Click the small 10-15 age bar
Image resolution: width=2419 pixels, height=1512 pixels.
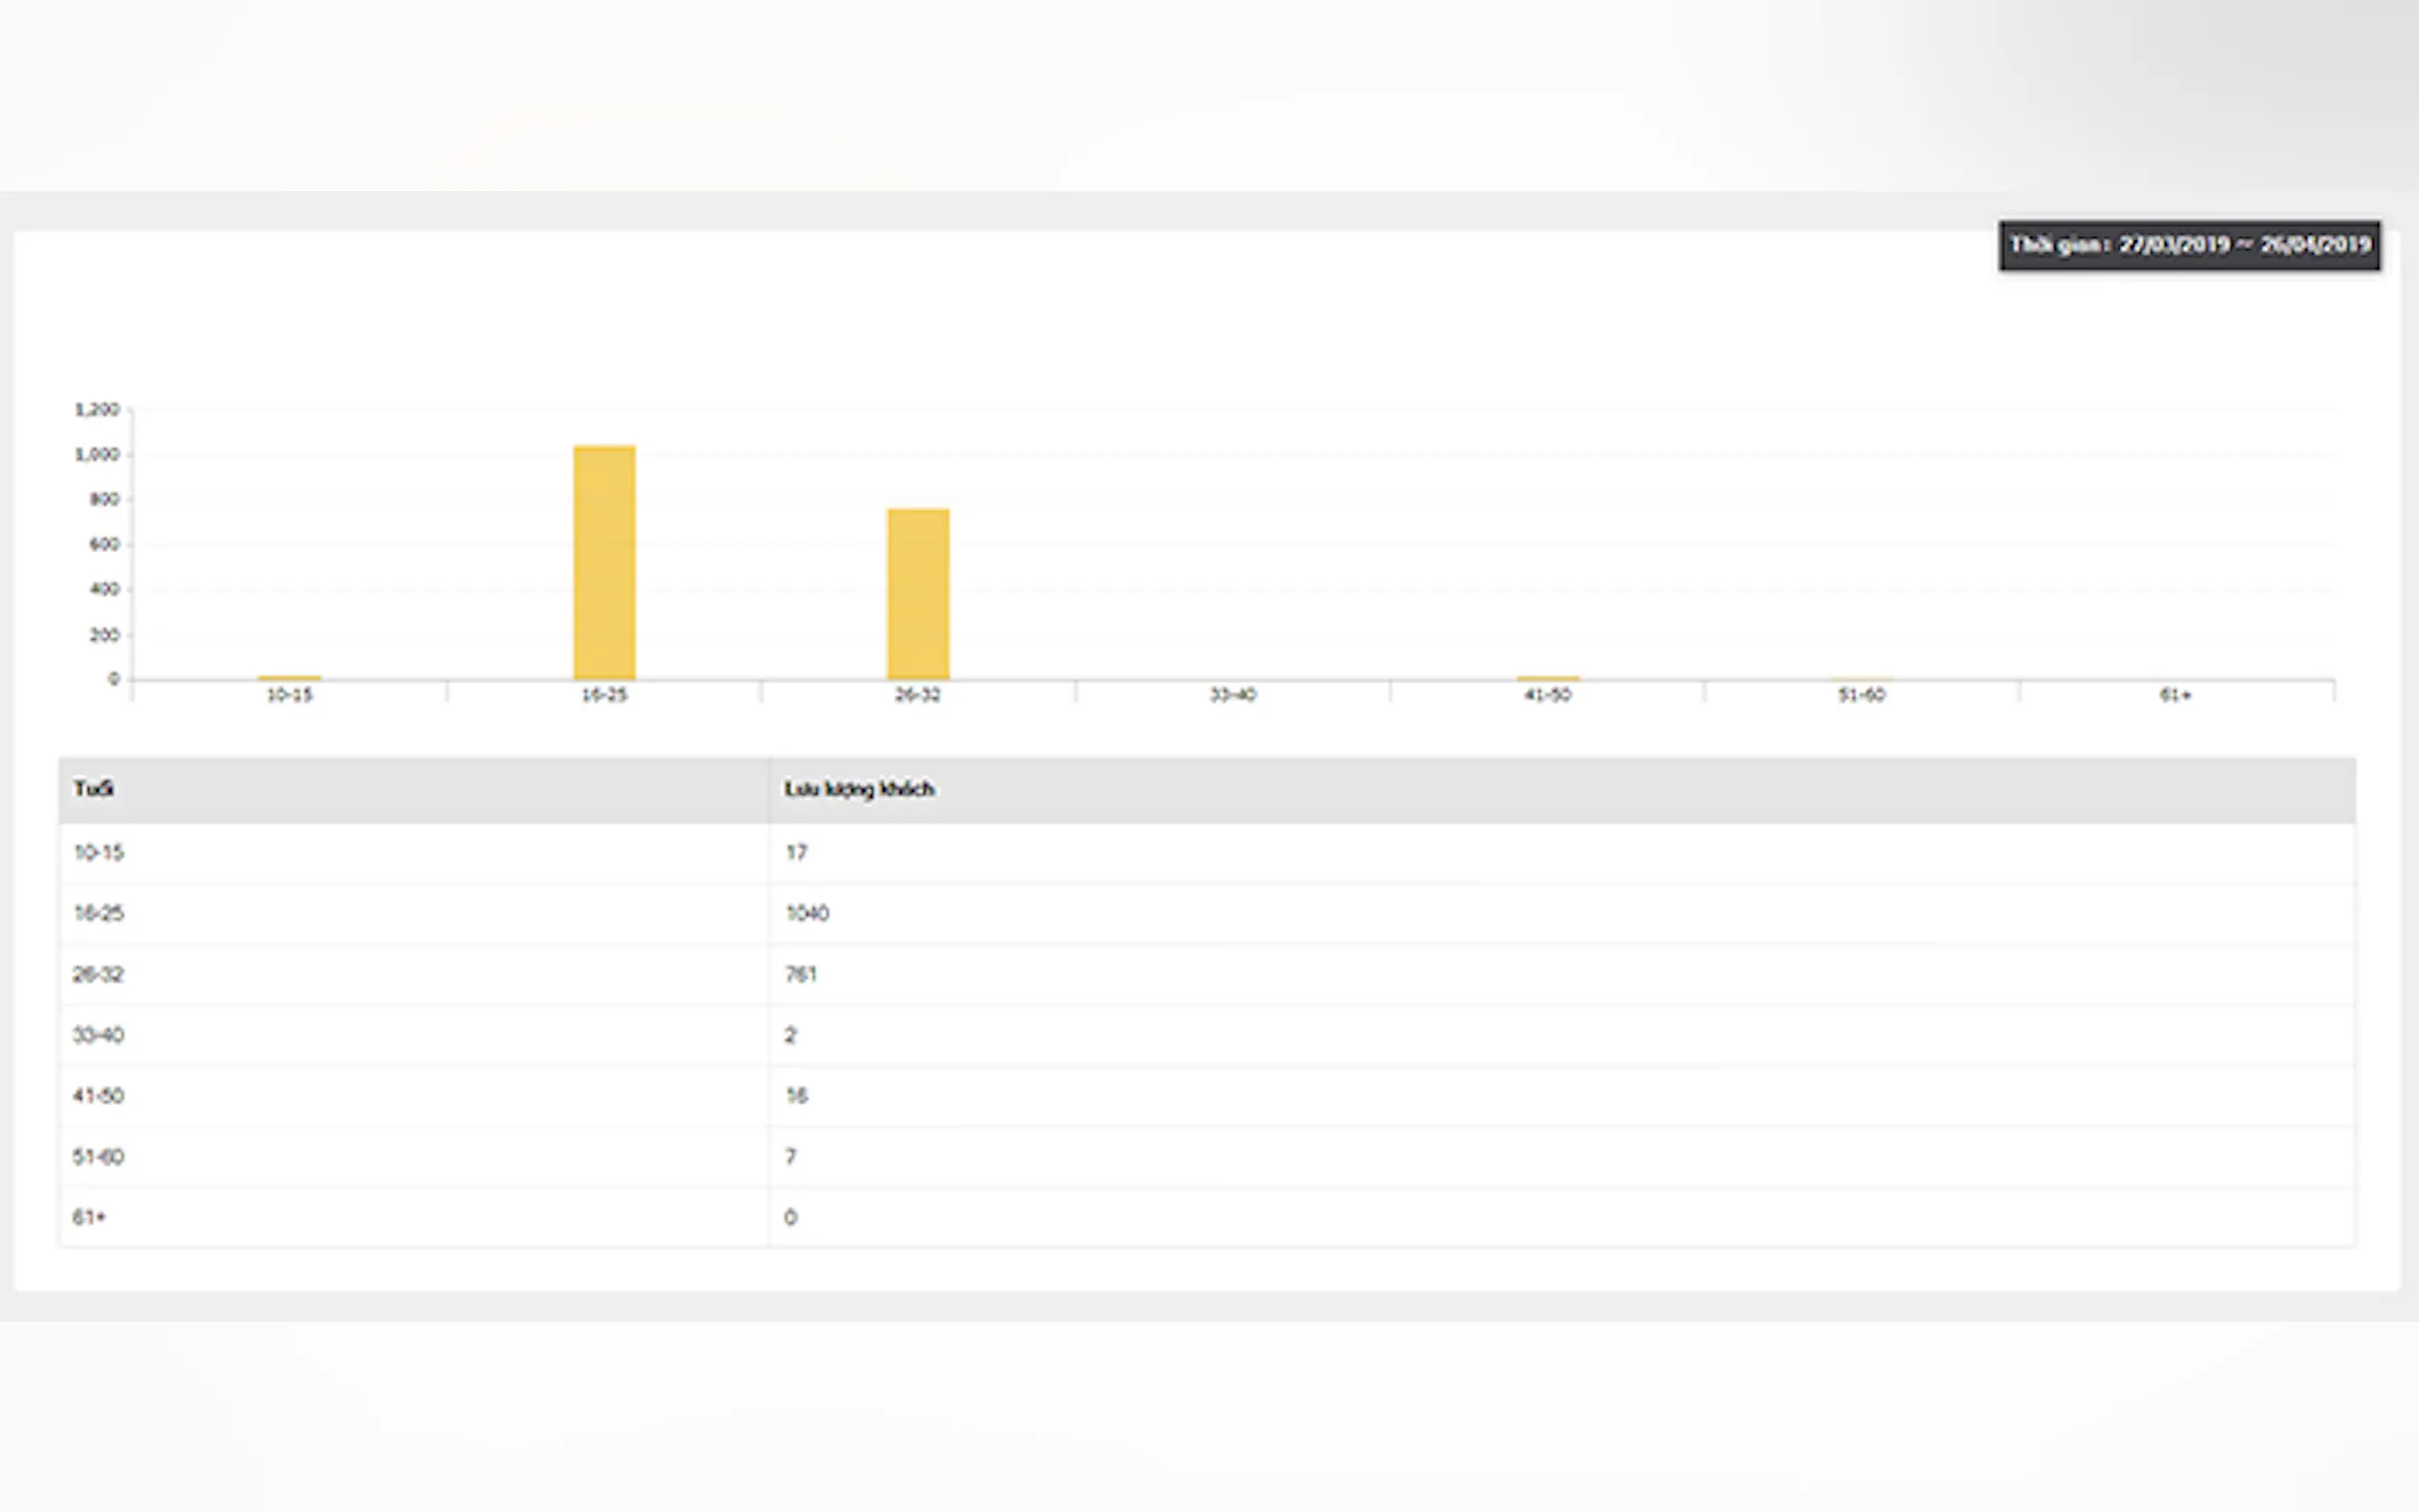[x=289, y=678]
